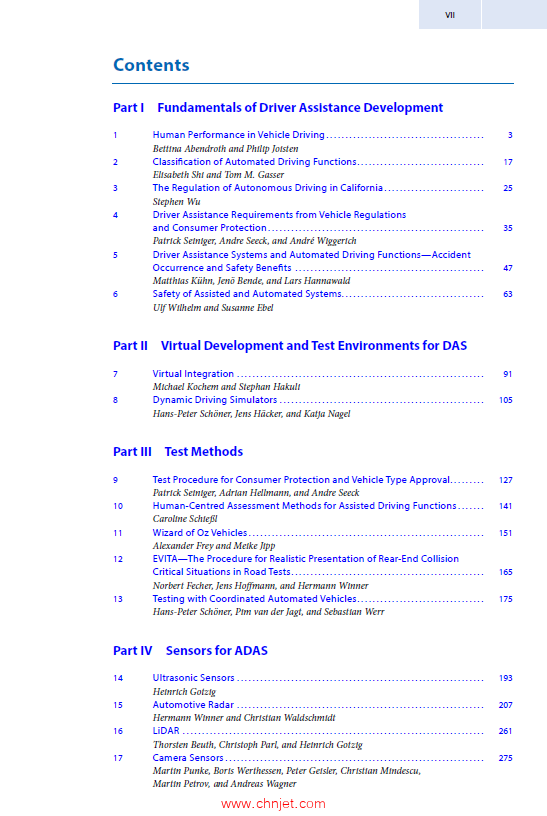Click authors Norbert Fecher, Jens Hoffmann, Hermann Winner

pos(260,586)
